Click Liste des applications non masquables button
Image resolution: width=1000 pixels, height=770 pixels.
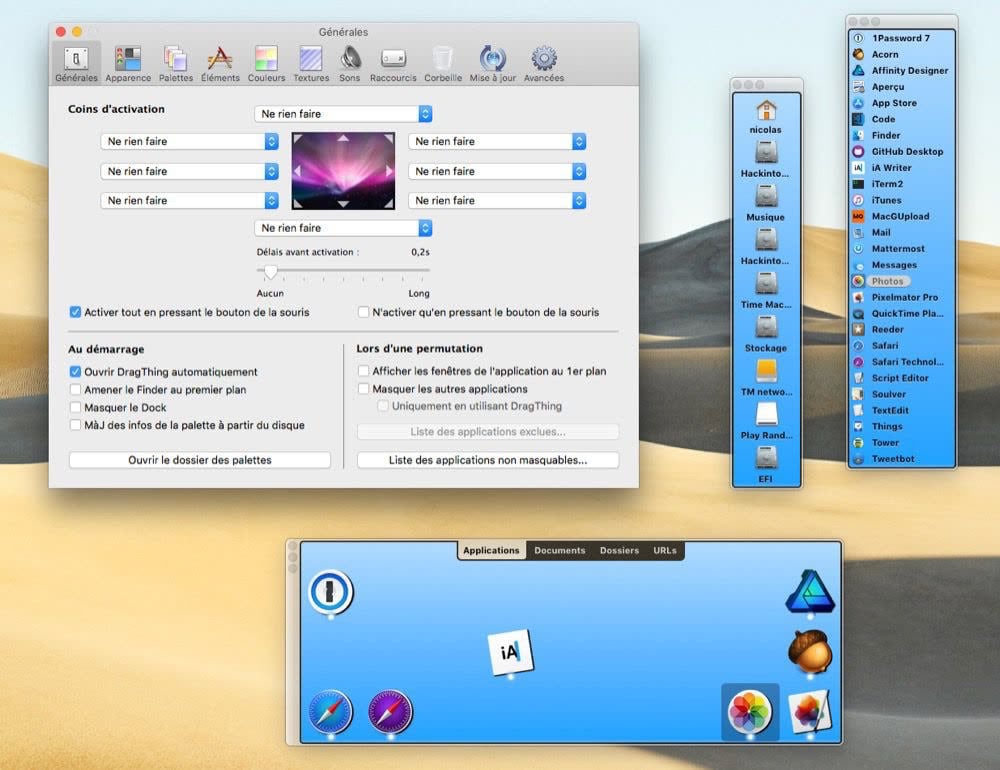(488, 461)
